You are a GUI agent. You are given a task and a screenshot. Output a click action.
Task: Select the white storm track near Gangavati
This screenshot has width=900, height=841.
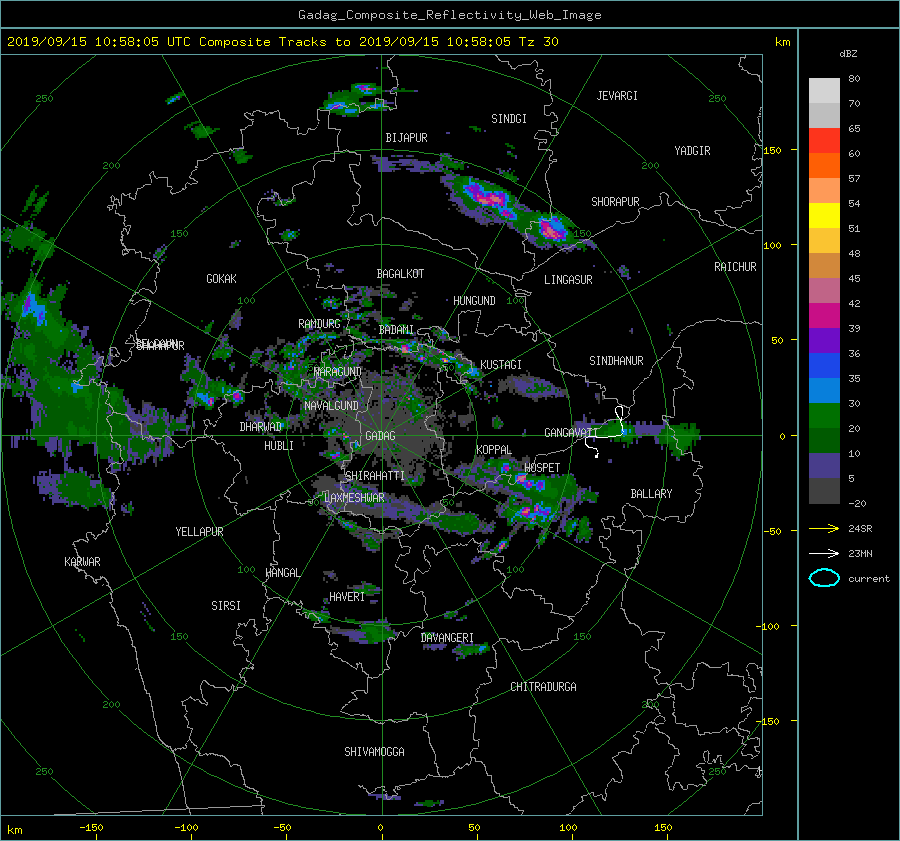click(605, 431)
